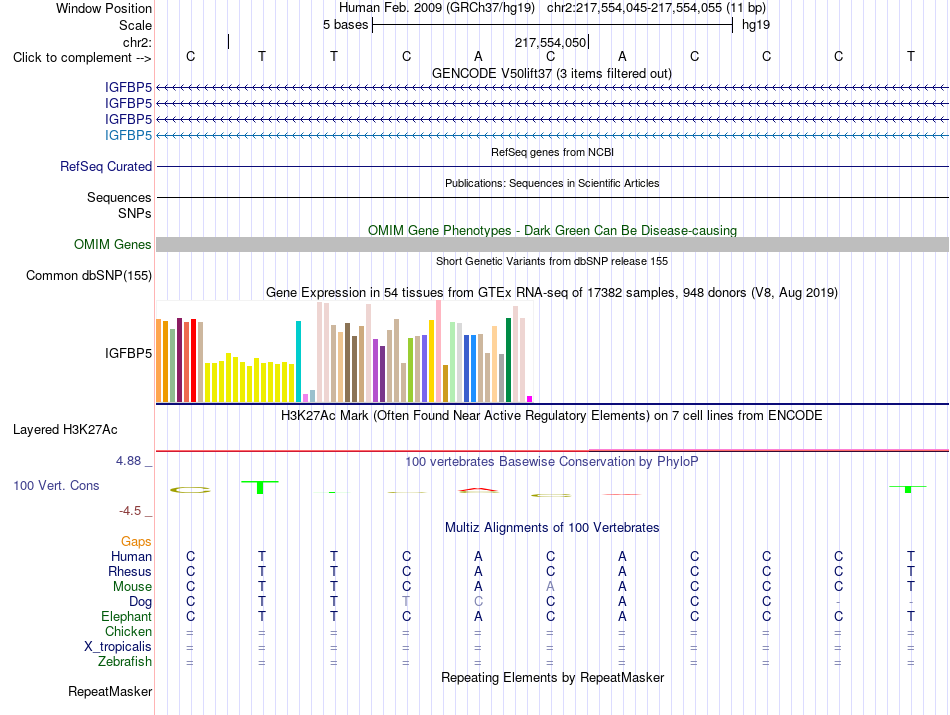Click the gray mismatched T in Dog row
950x715 pixels.
(406, 602)
